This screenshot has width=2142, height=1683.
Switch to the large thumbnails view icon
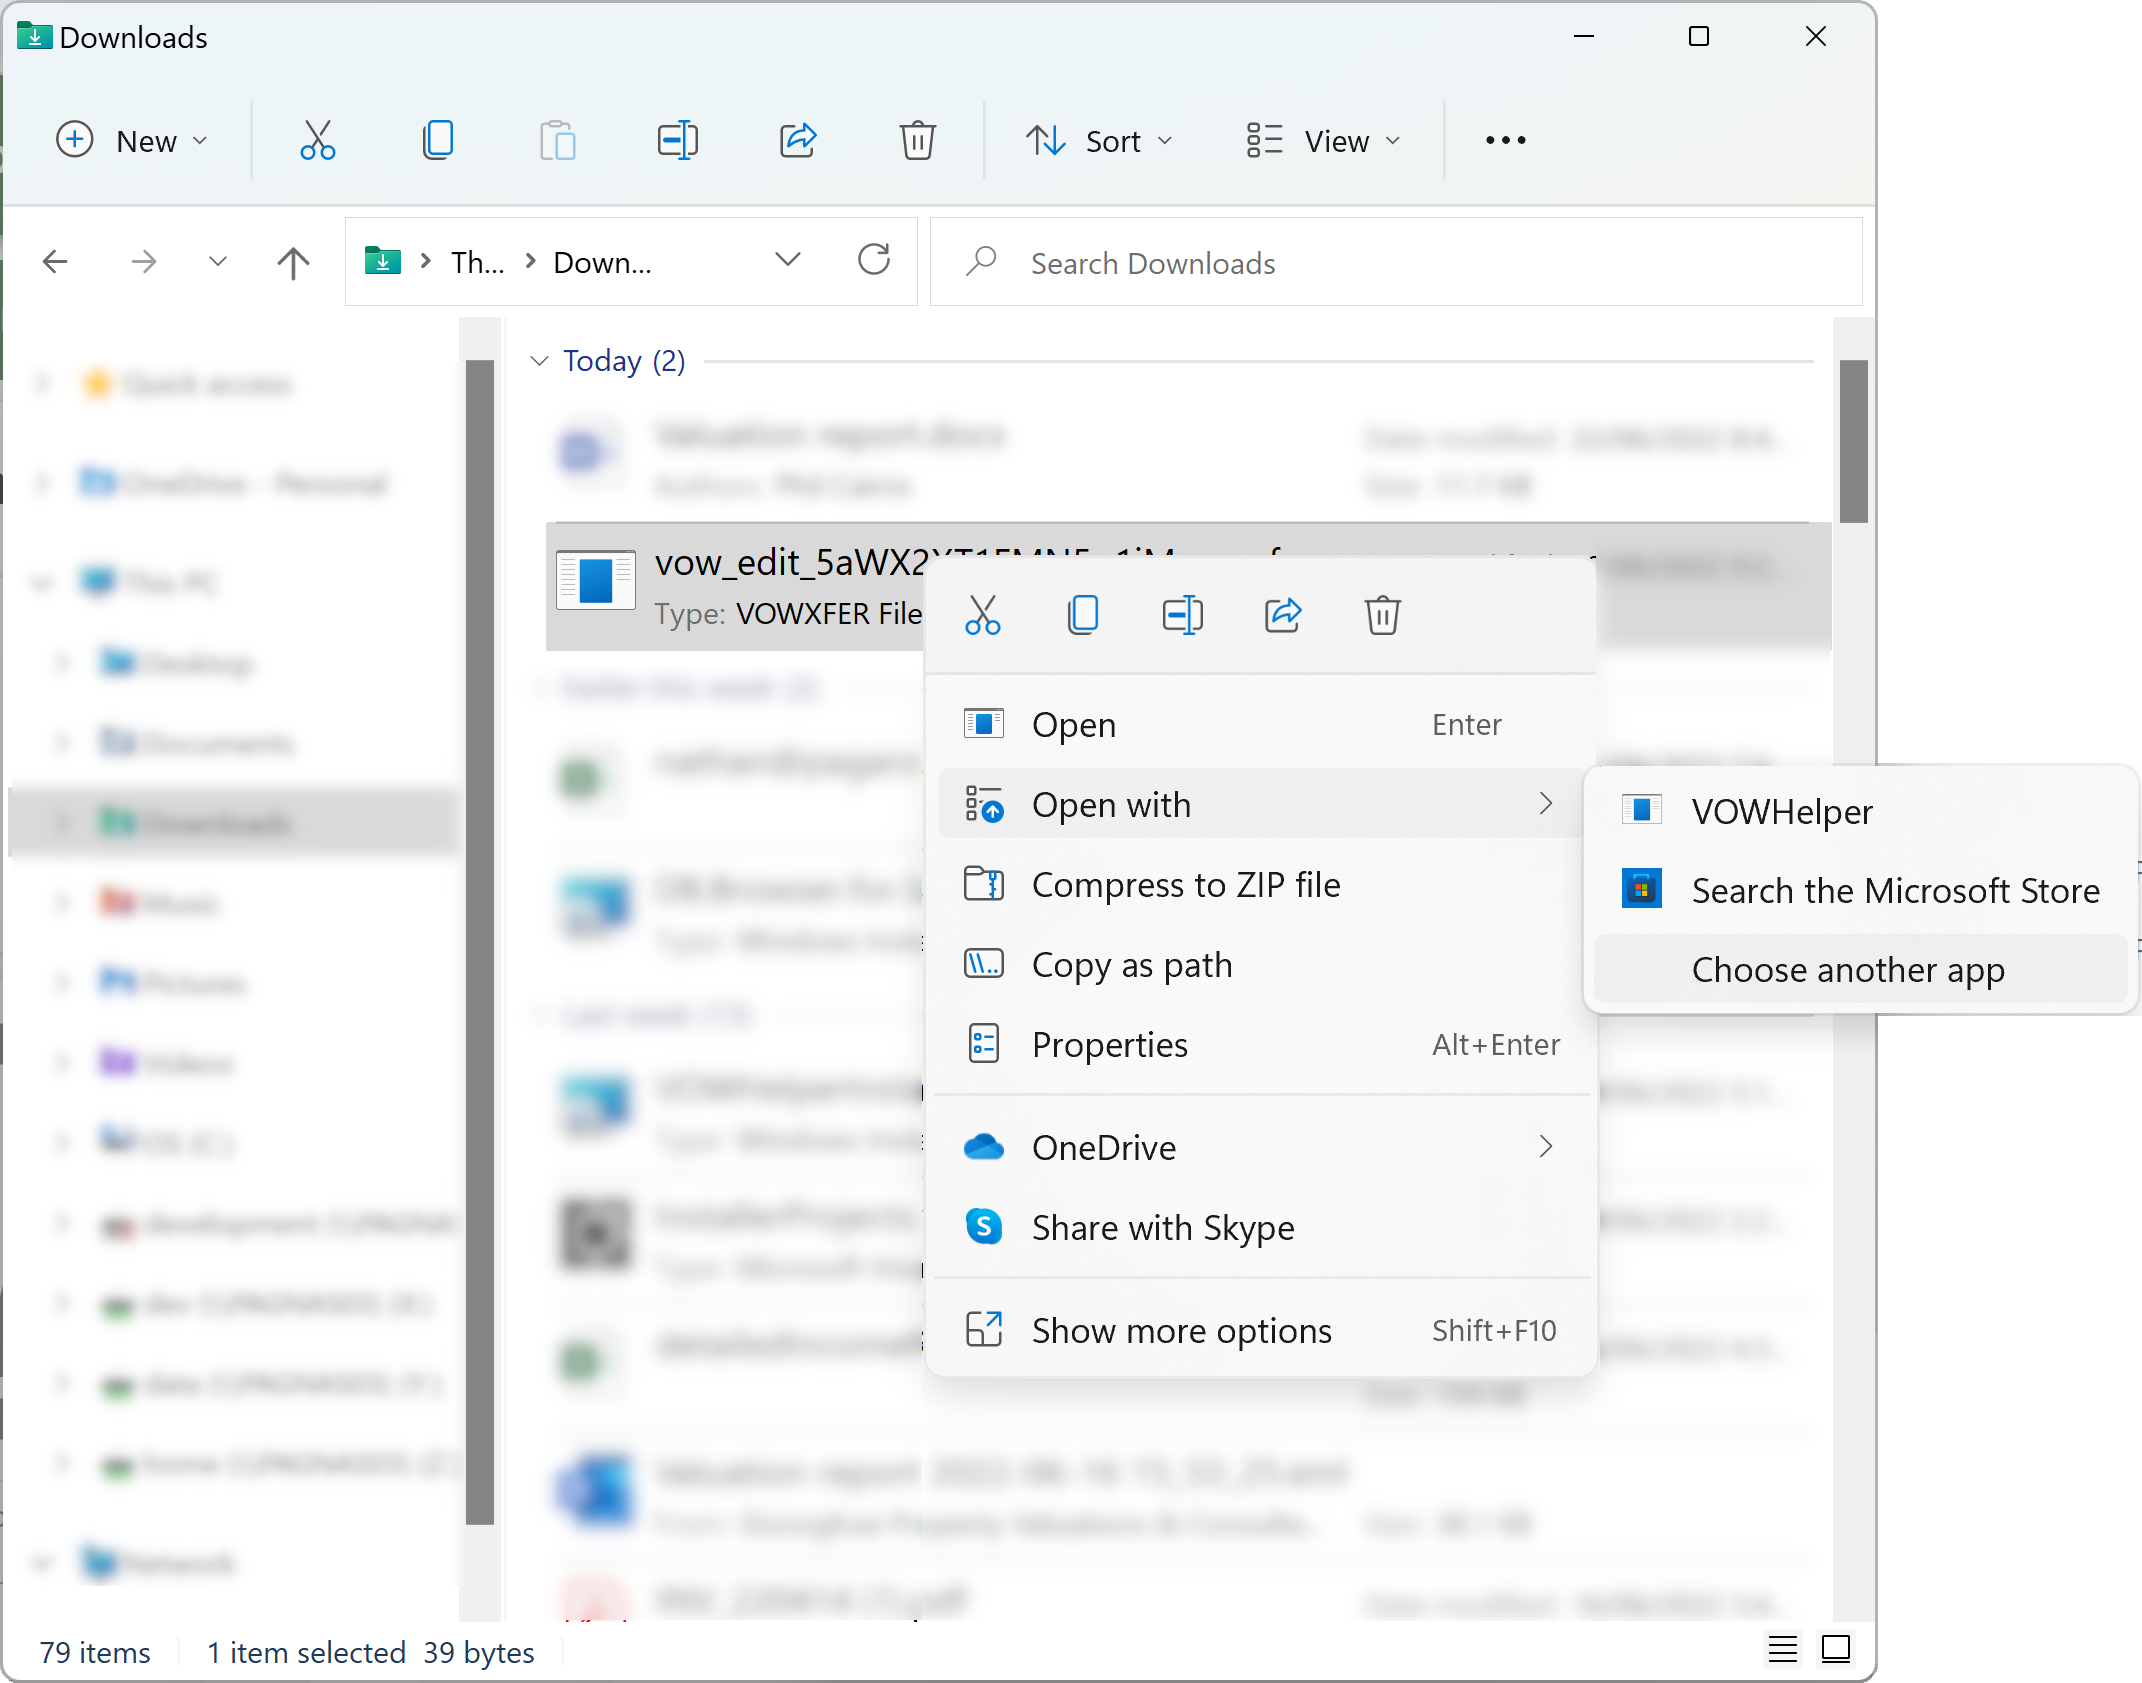click(1835, 1649)
